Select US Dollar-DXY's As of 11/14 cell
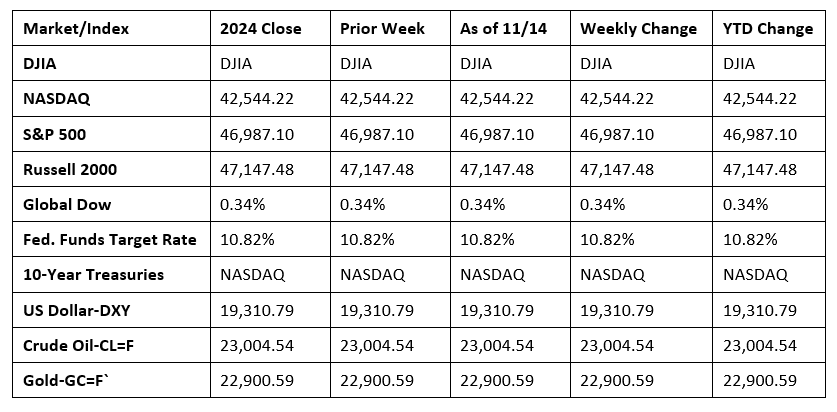 pos(496,309)
